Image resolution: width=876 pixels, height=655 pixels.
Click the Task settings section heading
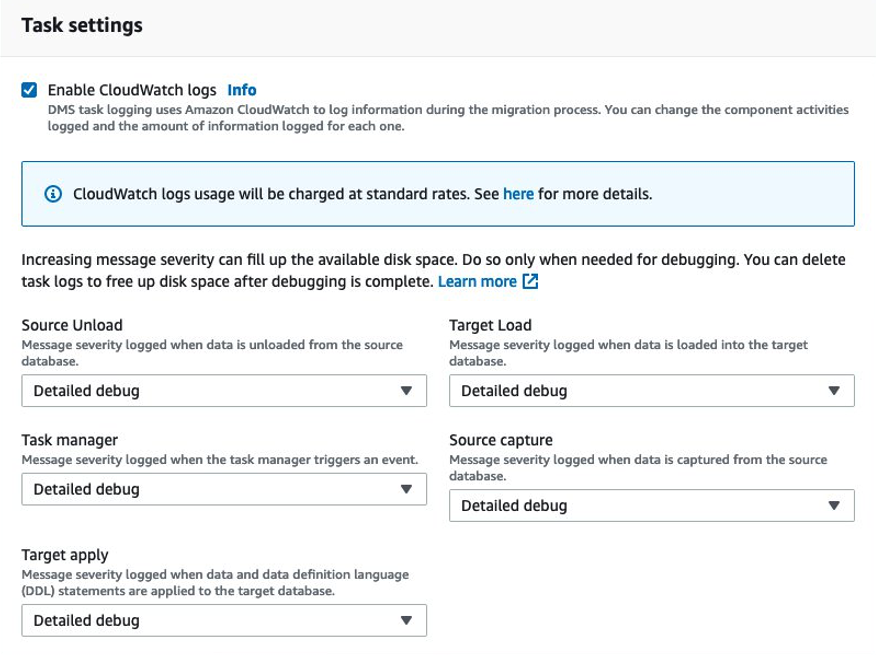(82, 26)
